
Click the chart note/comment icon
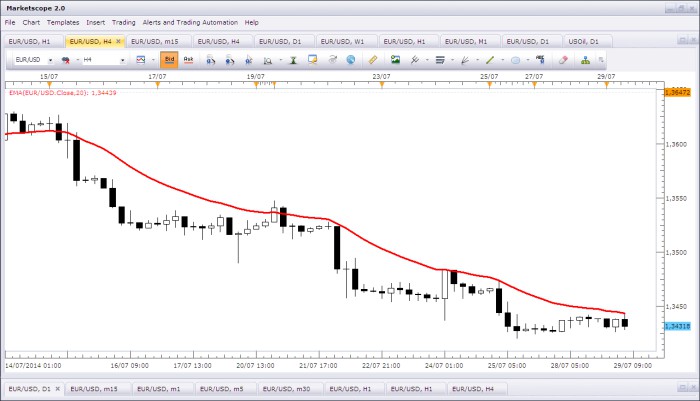click(312, 59)
